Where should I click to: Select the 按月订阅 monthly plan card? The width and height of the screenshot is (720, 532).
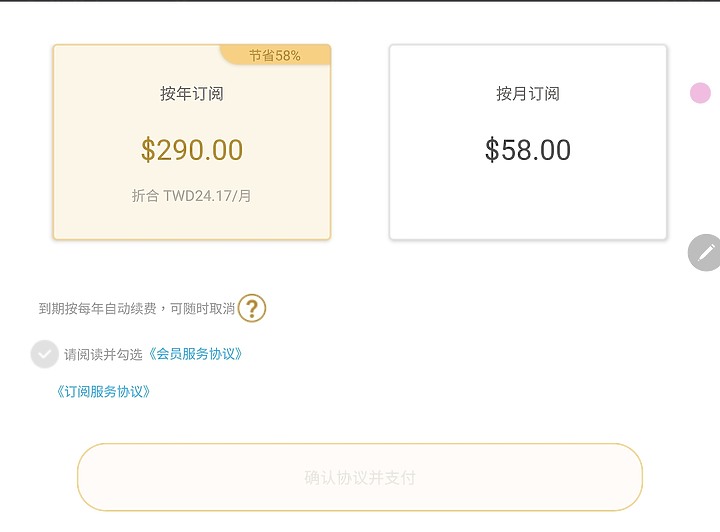(528, 142)
